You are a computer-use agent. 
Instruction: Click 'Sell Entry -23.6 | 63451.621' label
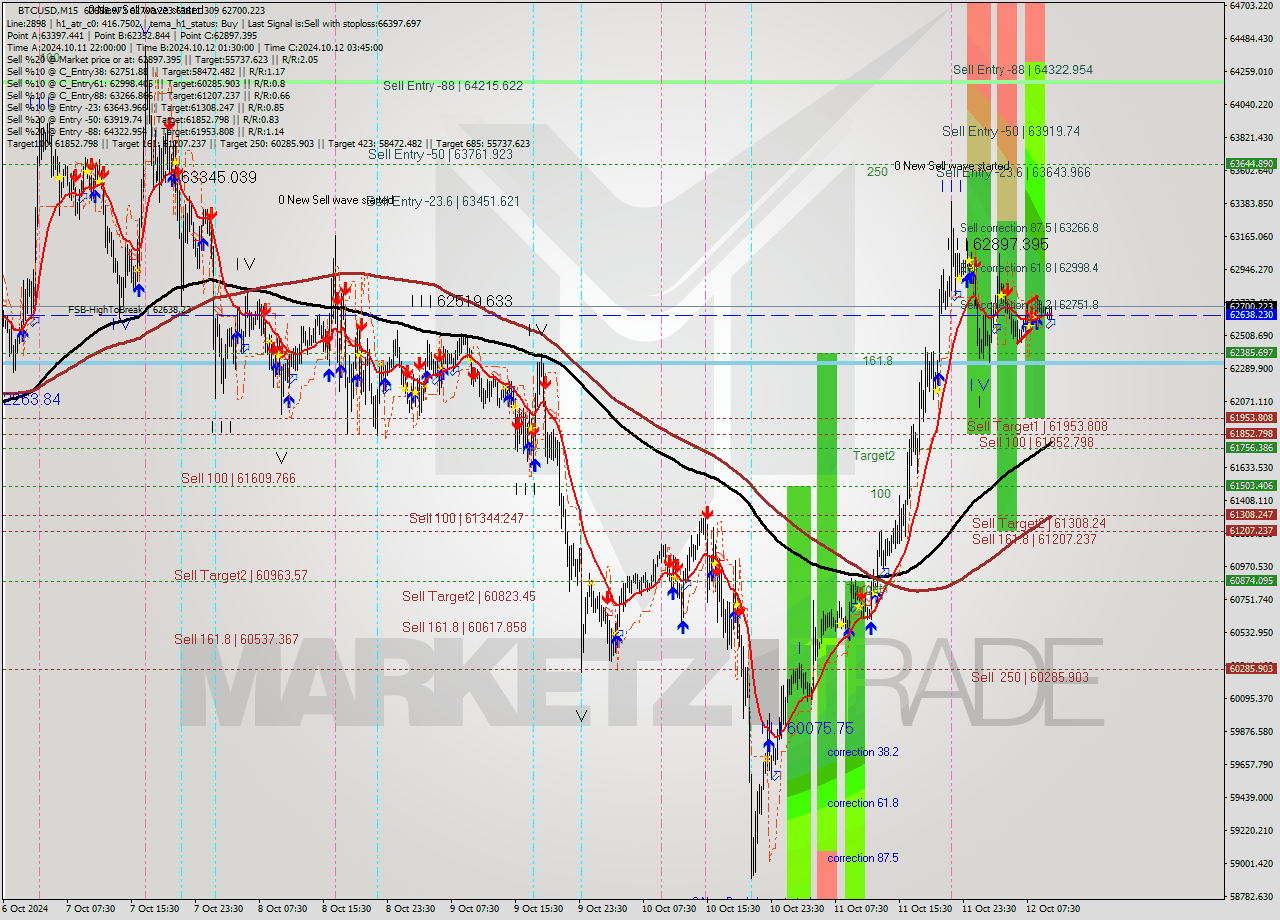coord(443,201)
